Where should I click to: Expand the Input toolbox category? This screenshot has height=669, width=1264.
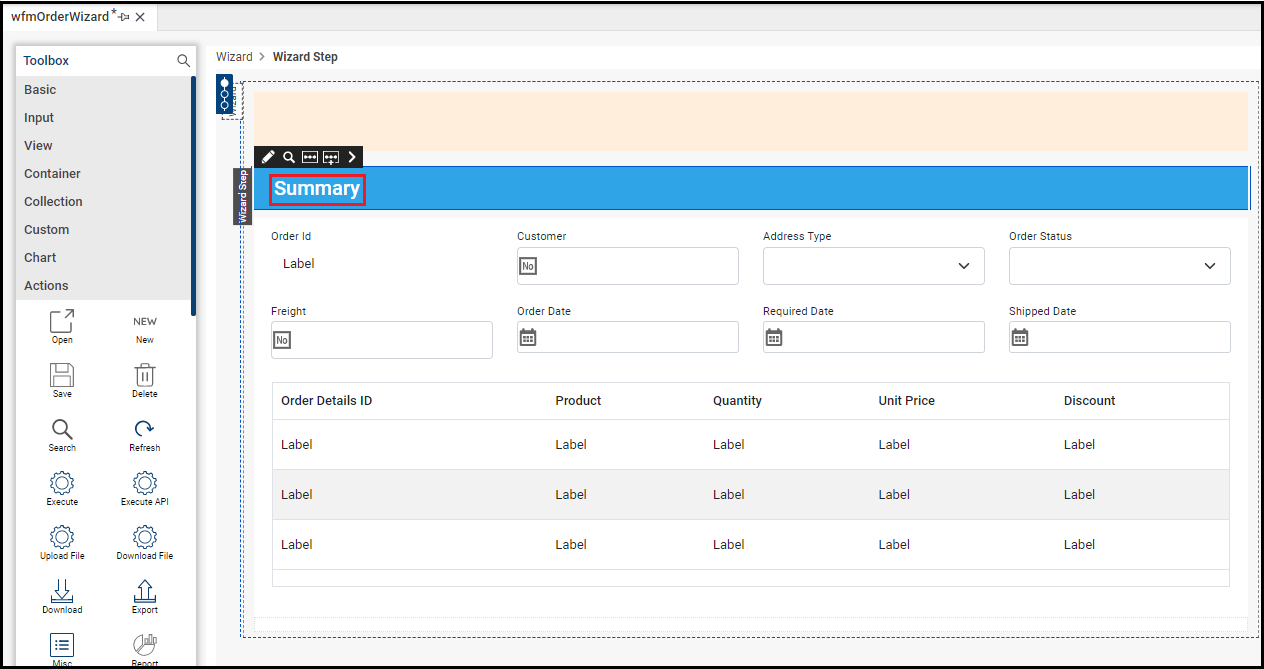click(x=104, y=118)
